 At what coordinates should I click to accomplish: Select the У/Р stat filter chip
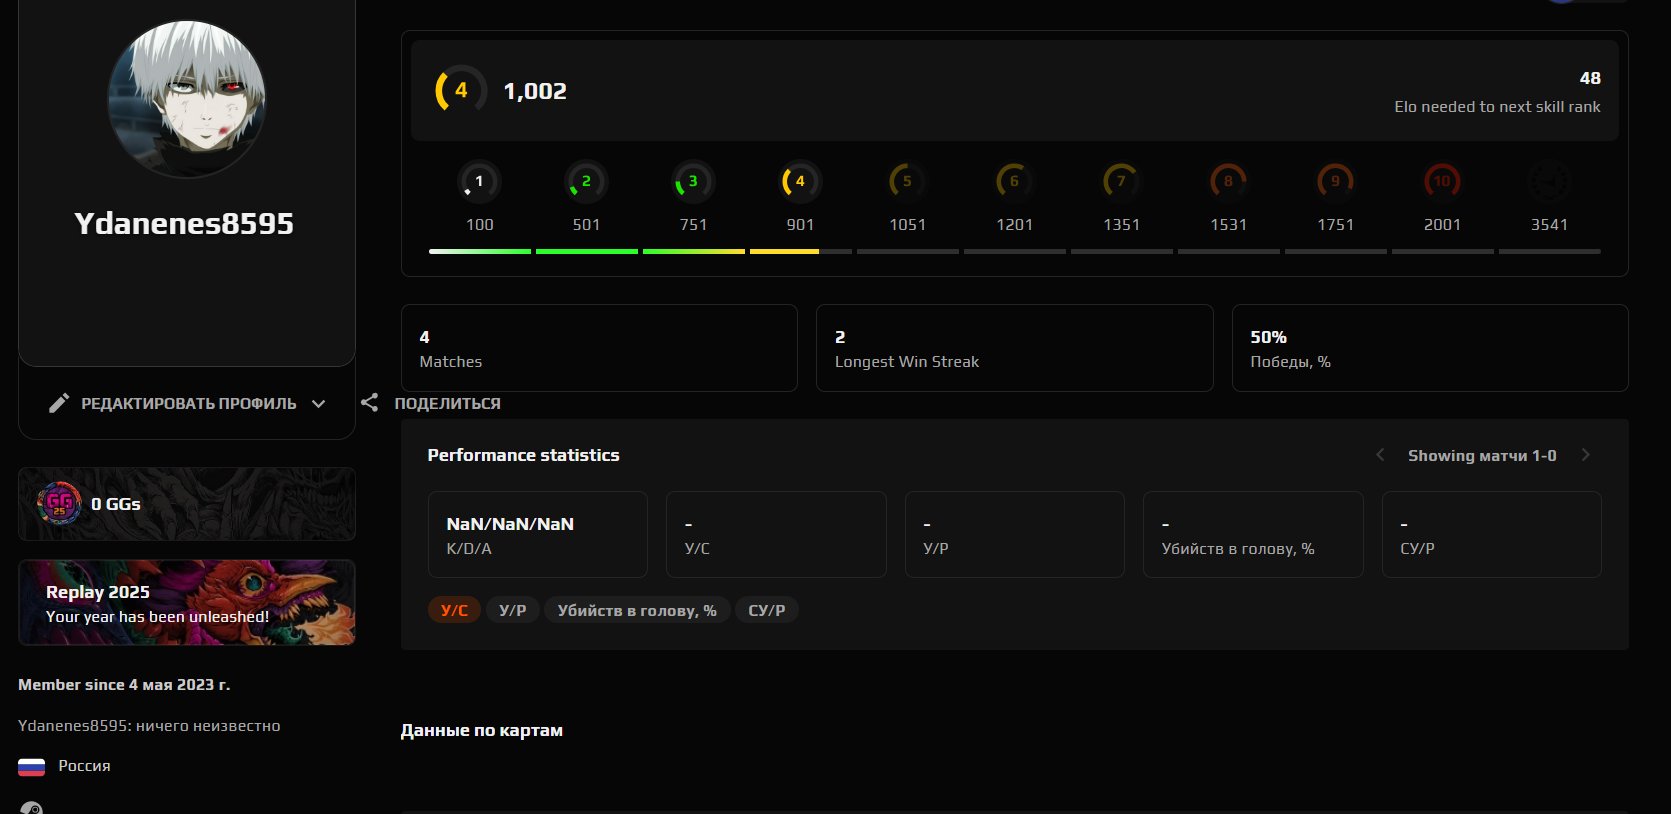click(x=513, y=610)
